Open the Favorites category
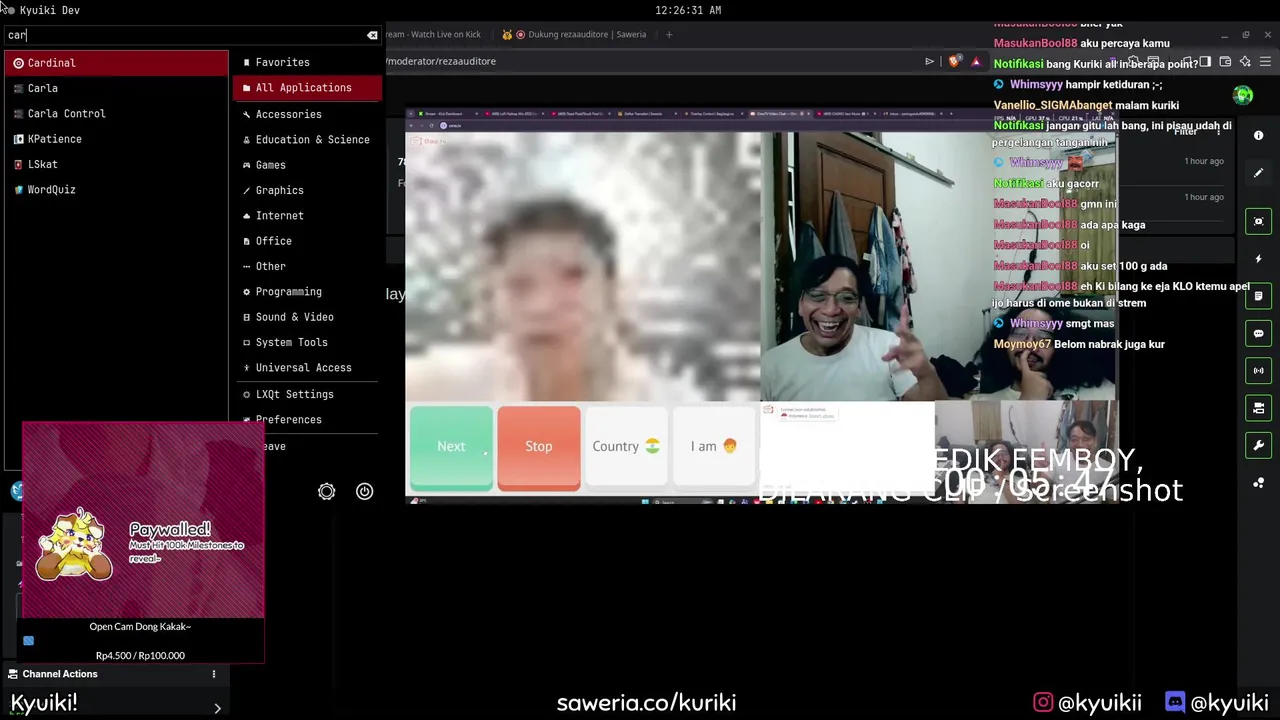The height and width of the screenshot is (720, 1280). 307,62
